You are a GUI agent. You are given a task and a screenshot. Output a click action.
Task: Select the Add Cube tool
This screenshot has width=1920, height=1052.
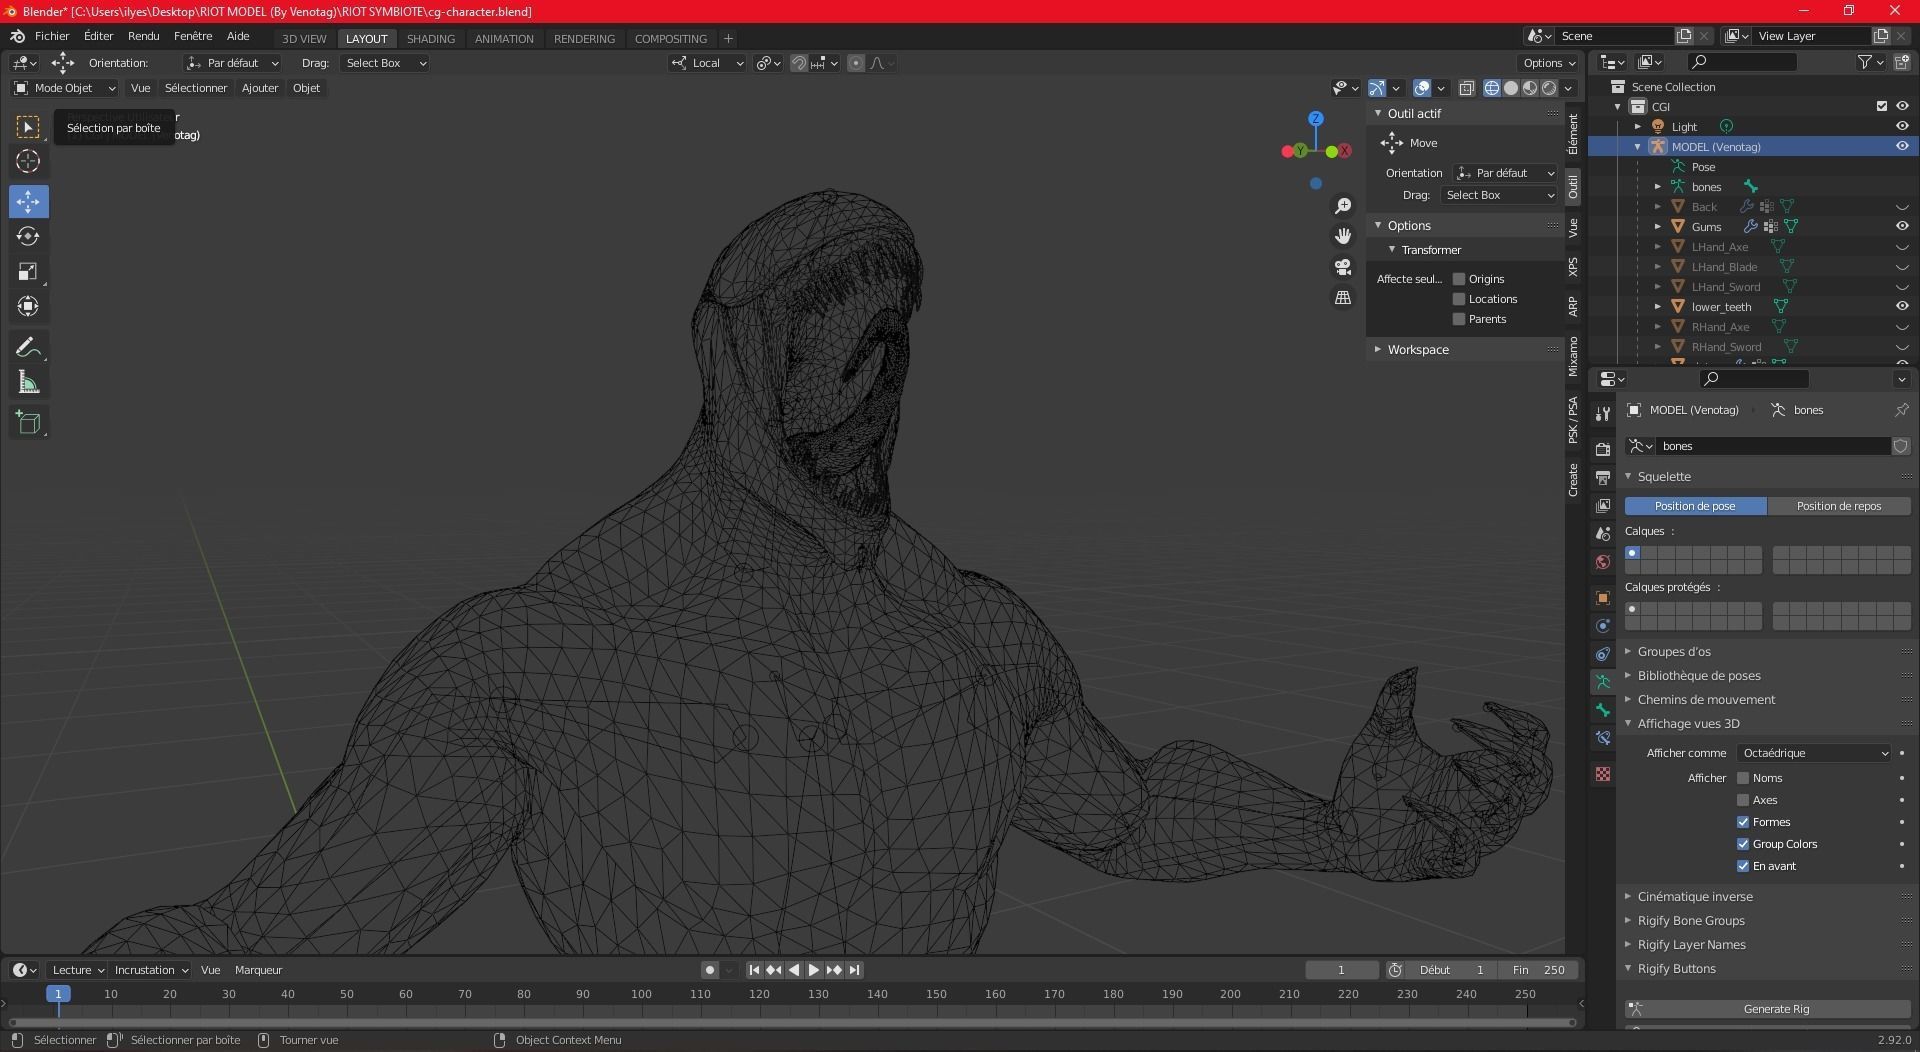[28, 423]
